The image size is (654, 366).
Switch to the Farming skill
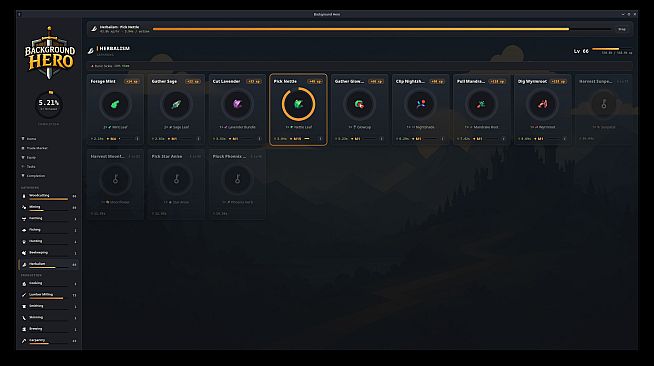tap(48, 218)
